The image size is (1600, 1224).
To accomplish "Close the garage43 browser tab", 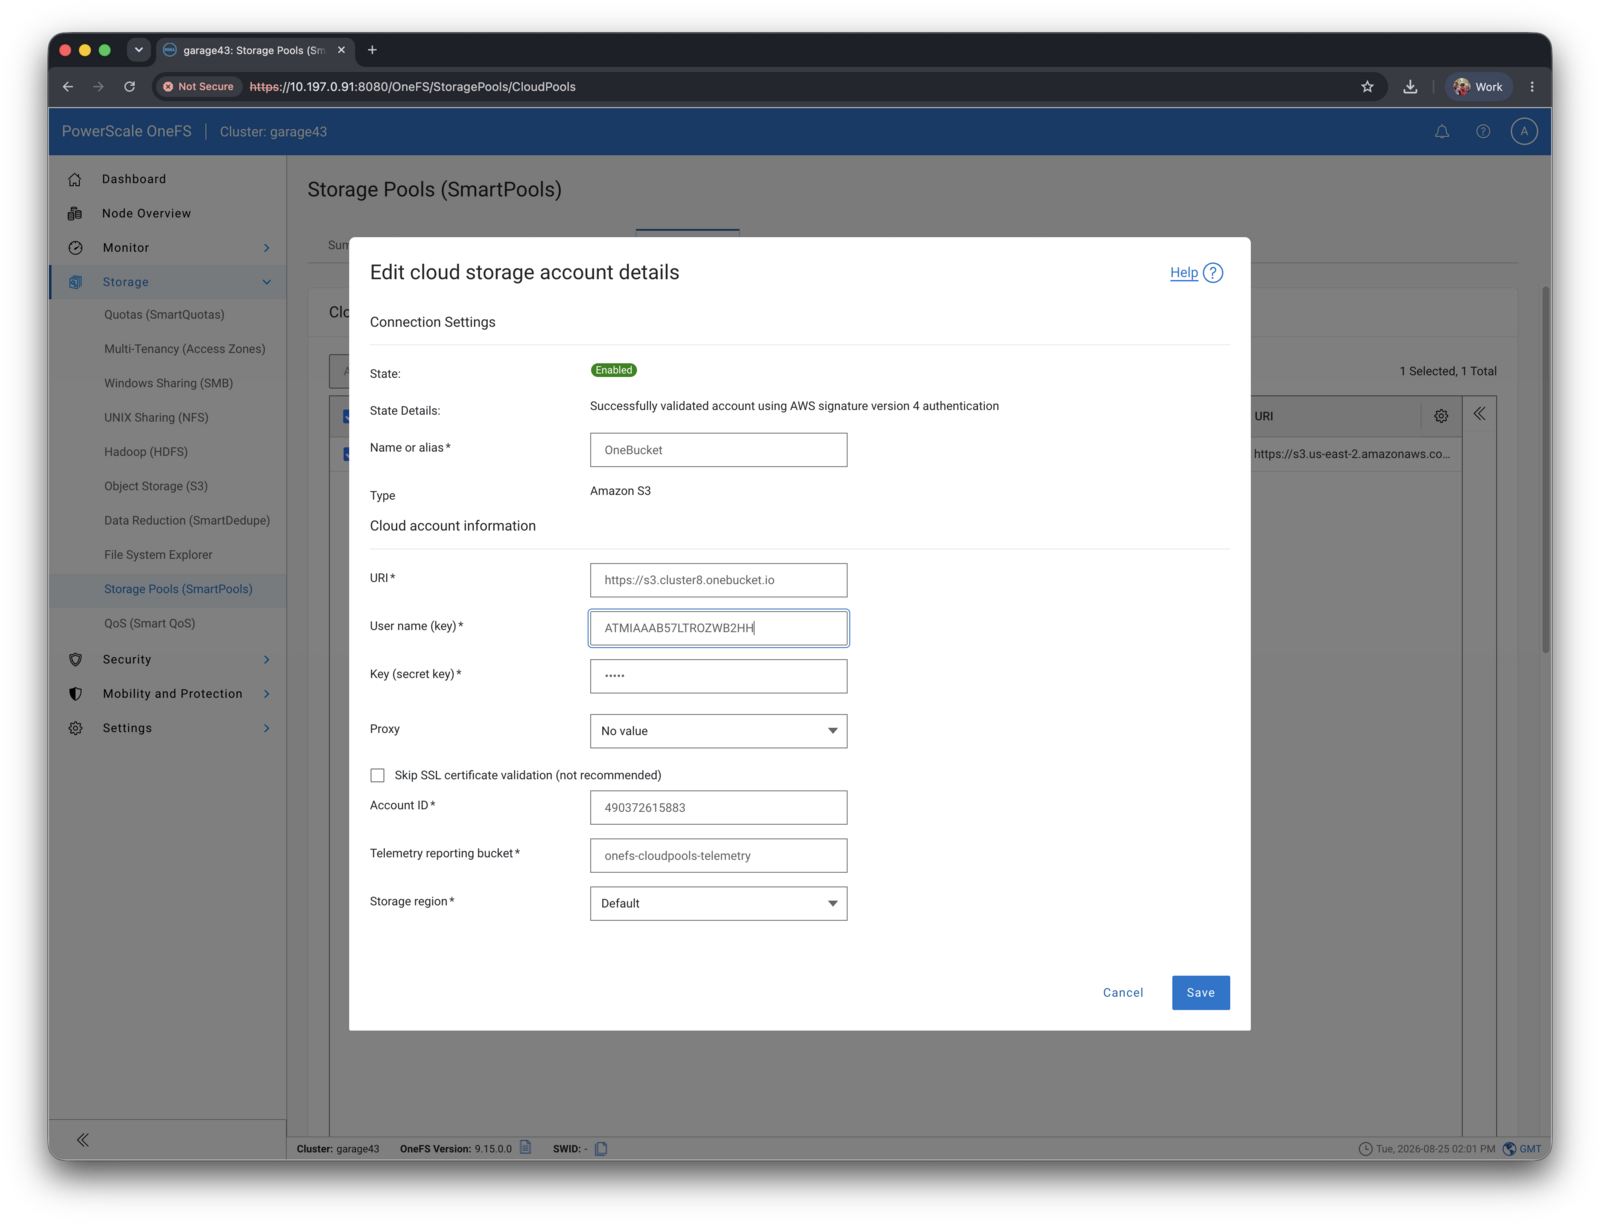I will 341,50.
